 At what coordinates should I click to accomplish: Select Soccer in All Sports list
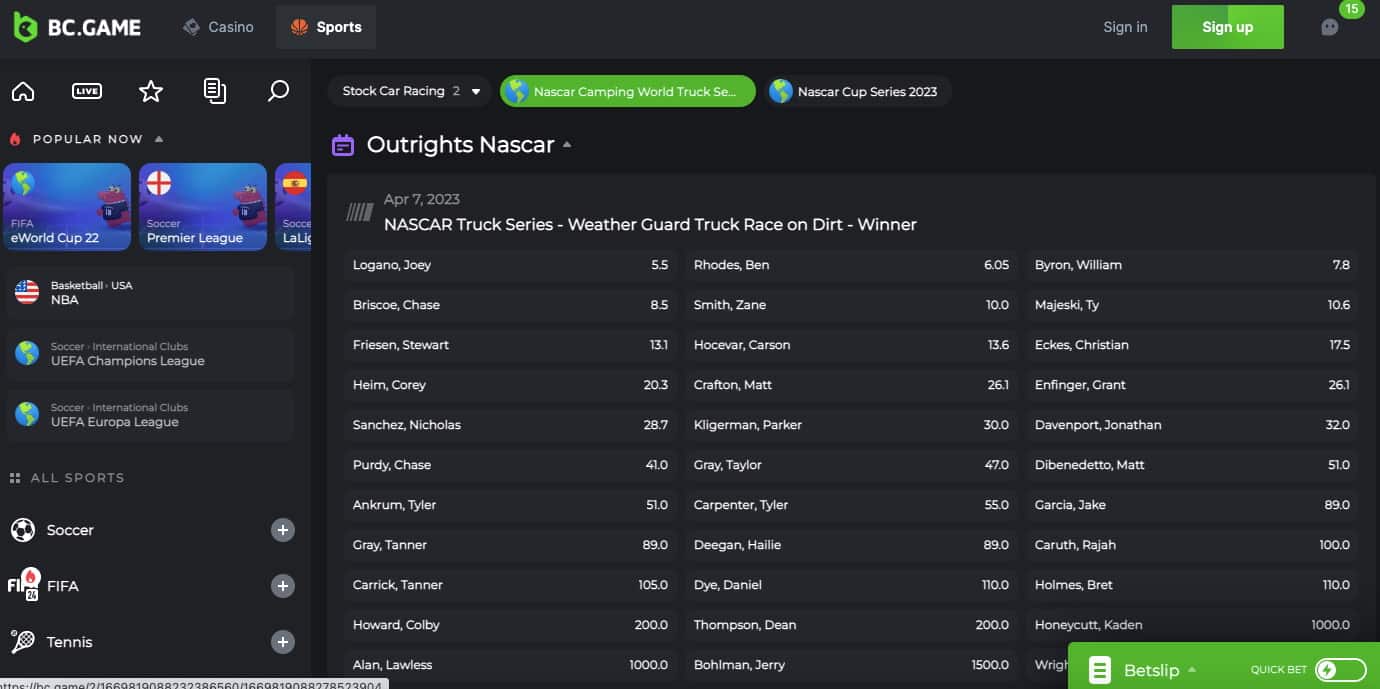click(150, 530)
